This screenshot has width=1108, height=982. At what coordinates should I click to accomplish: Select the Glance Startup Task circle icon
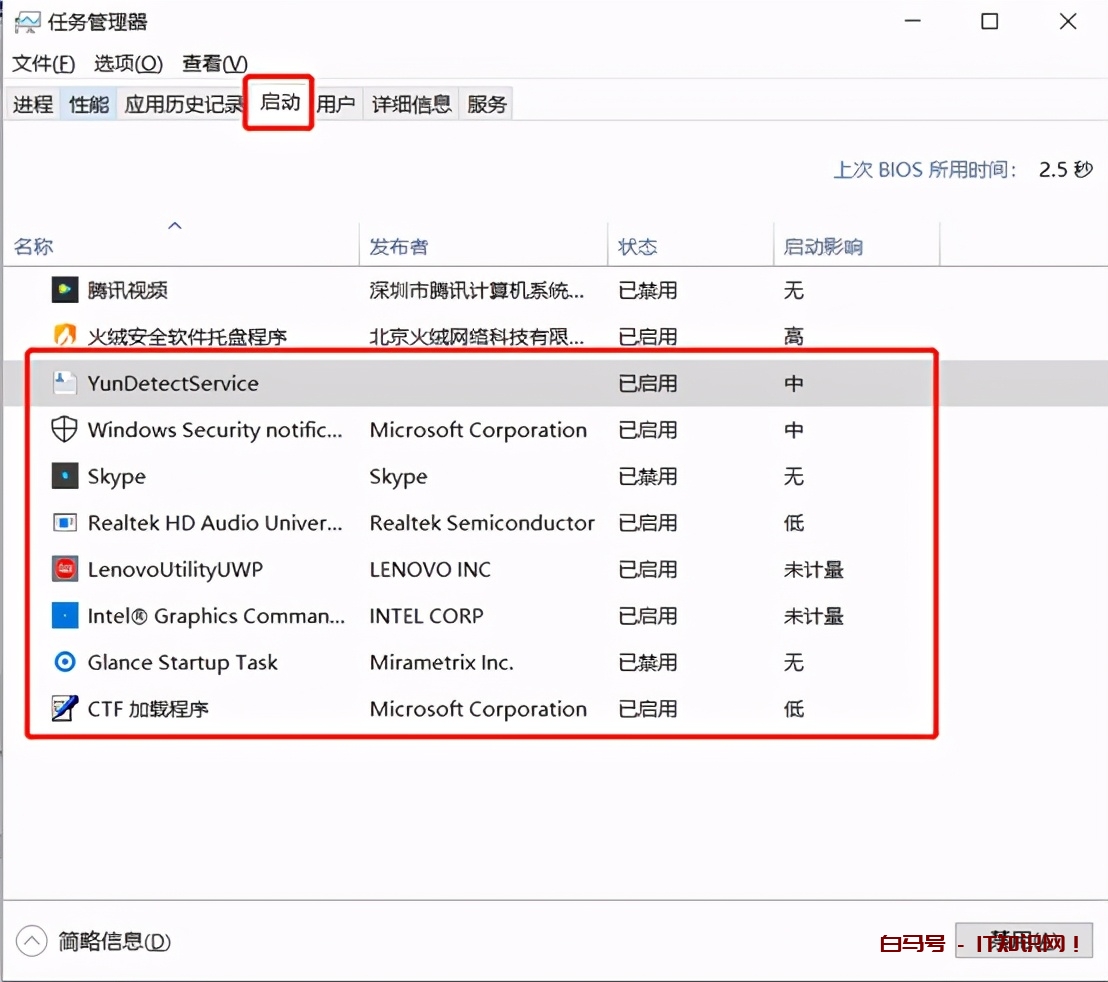62,662
